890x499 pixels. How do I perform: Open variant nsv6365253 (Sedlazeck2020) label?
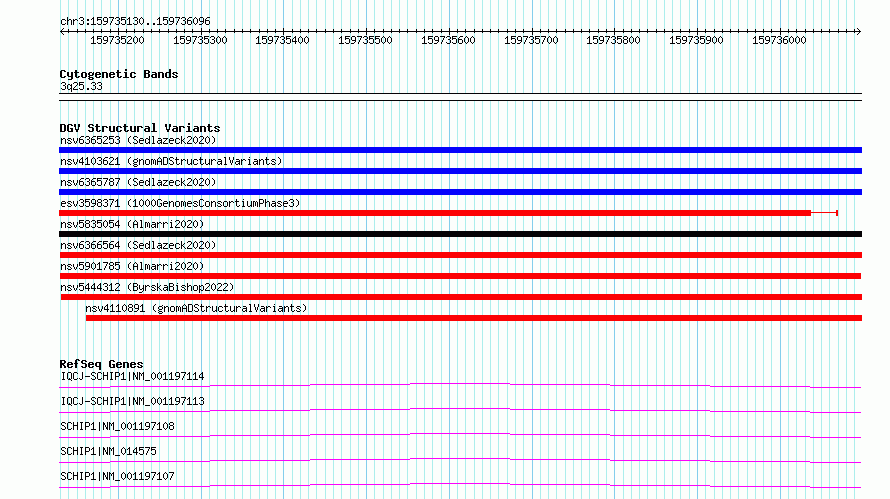click(138, 140)
